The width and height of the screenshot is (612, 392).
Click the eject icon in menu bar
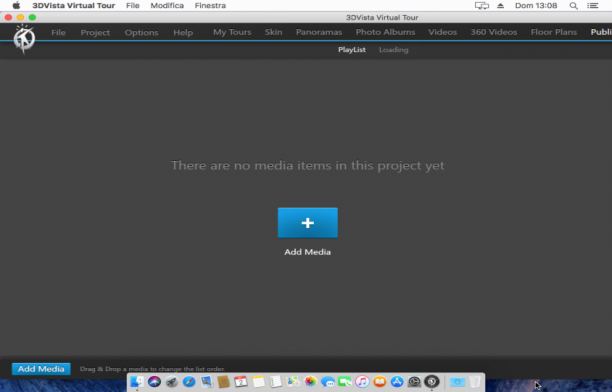click(500, 5)
